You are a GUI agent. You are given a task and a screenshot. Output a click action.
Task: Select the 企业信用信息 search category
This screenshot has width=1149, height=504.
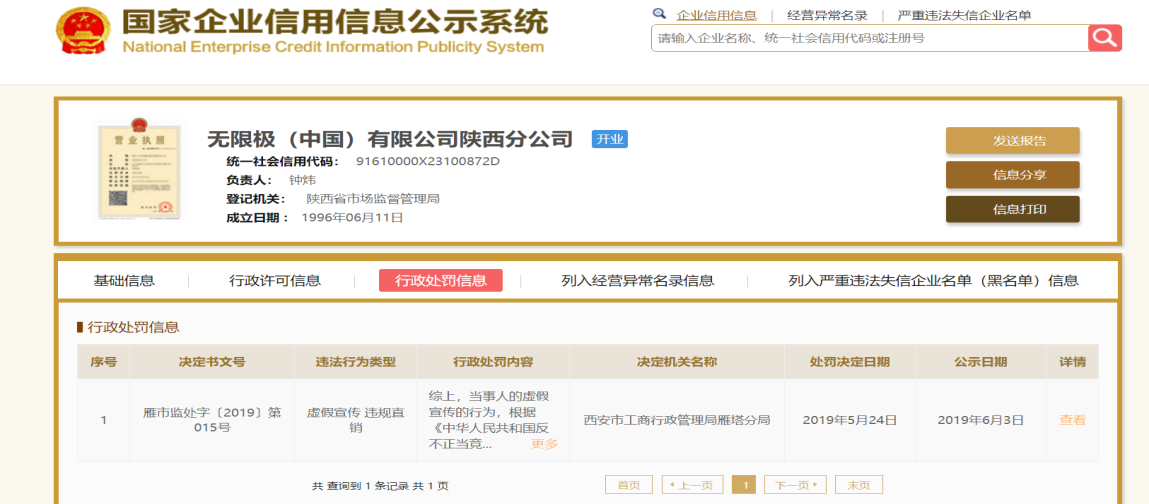coord(716,15)
